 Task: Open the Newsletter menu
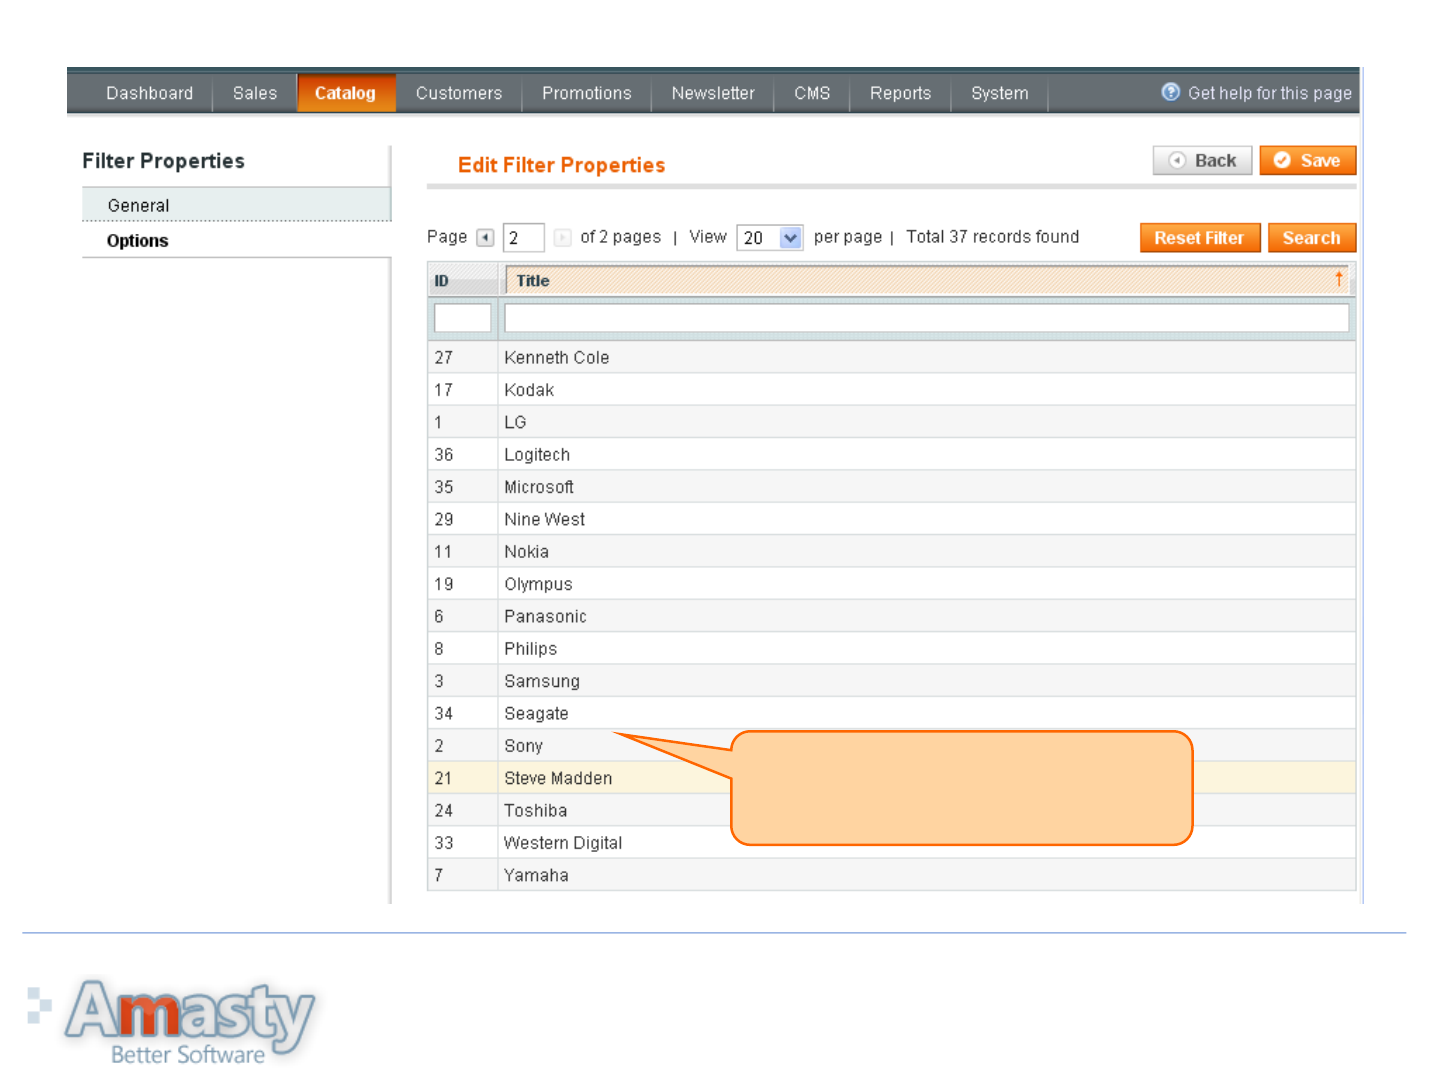coord(713,93)
